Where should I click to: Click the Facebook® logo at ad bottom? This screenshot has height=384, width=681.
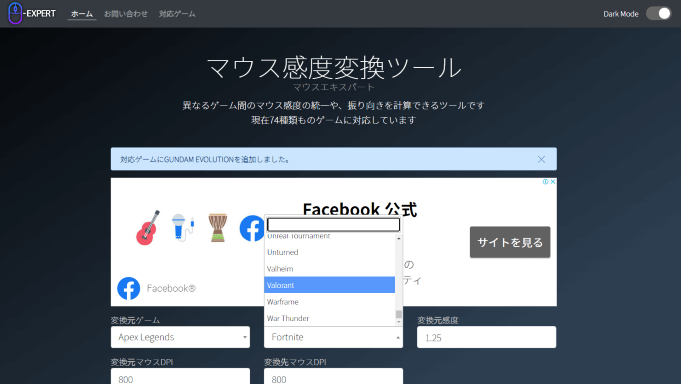point(129,288)
